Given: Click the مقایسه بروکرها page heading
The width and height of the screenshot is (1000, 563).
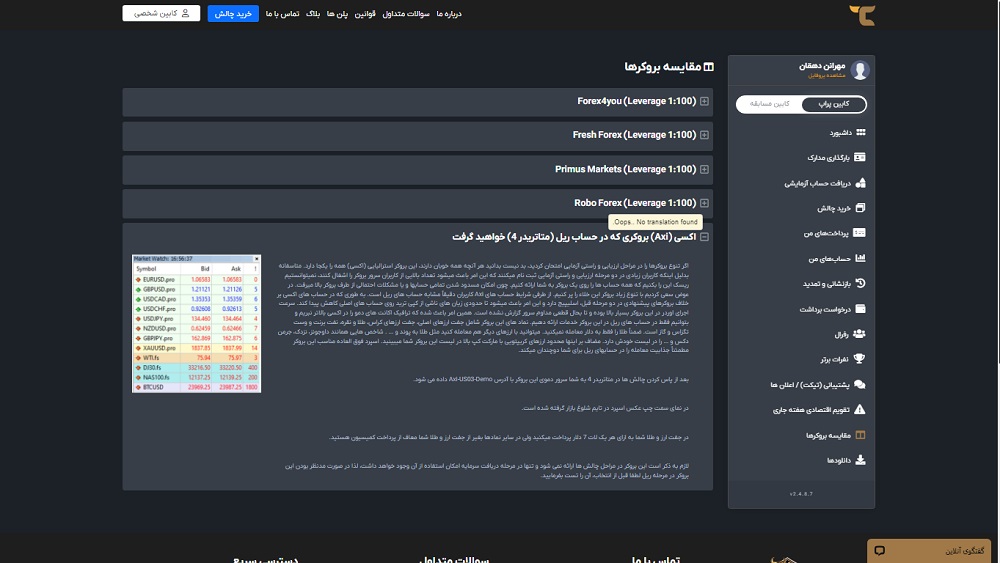Looking at the screenshot, I should click(x=669, y=67).
